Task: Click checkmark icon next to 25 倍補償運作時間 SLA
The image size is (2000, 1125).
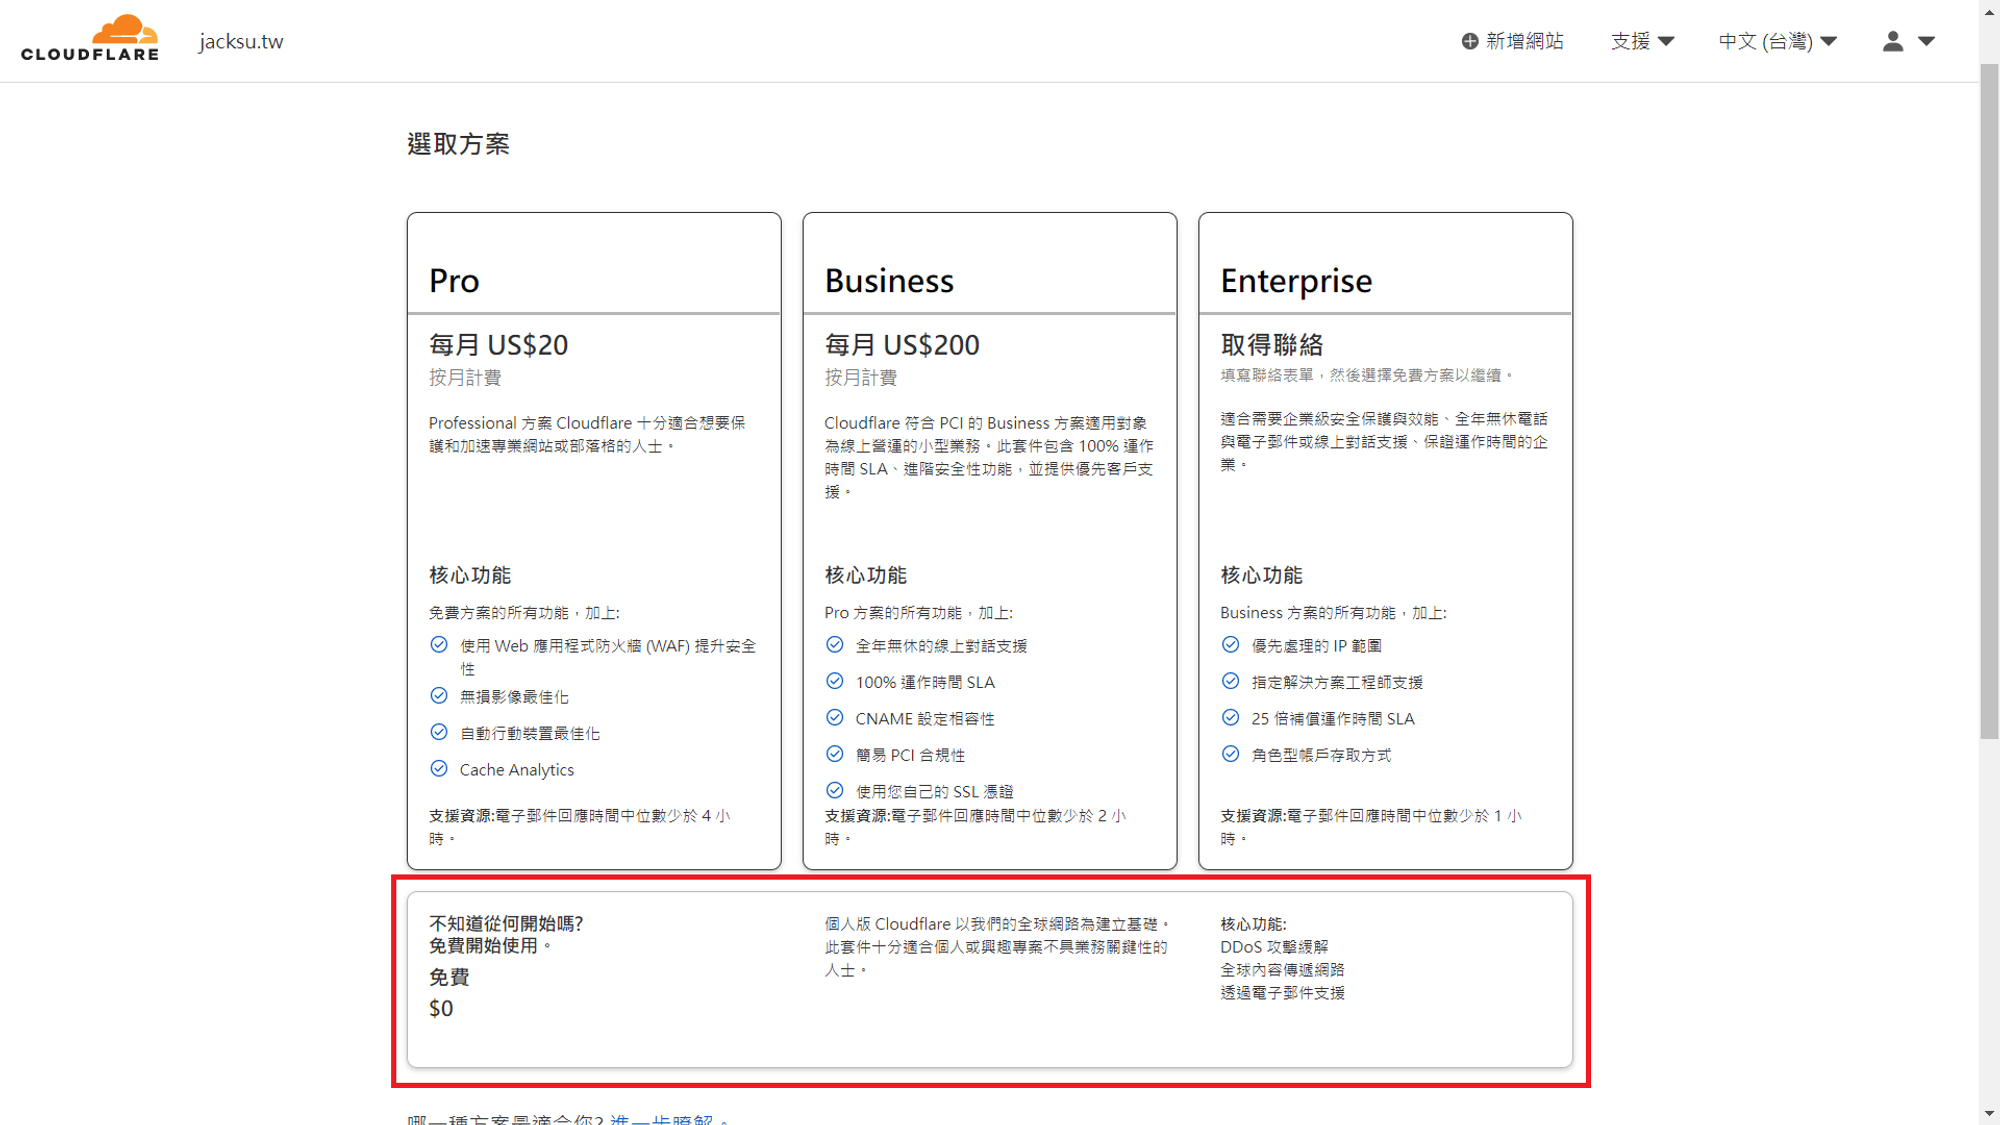Action: 1231,717
